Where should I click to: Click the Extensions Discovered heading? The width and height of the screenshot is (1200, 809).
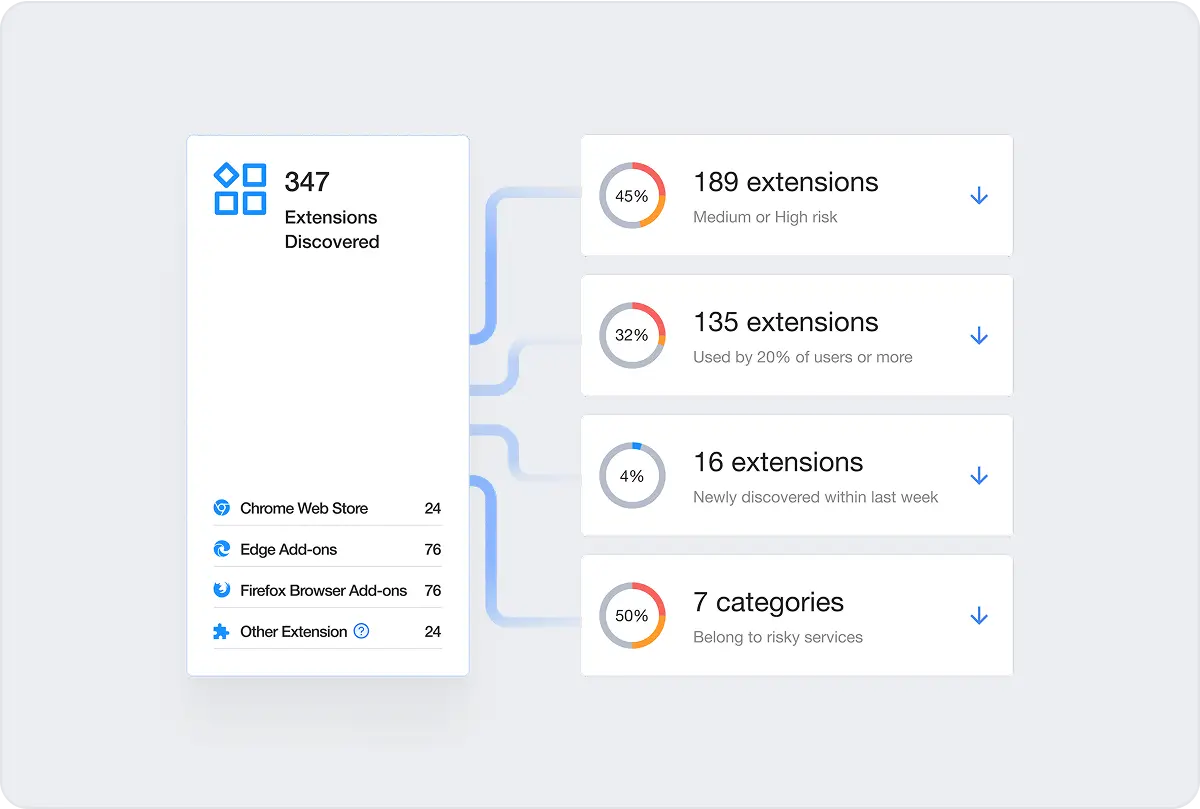tap(332, 229)
